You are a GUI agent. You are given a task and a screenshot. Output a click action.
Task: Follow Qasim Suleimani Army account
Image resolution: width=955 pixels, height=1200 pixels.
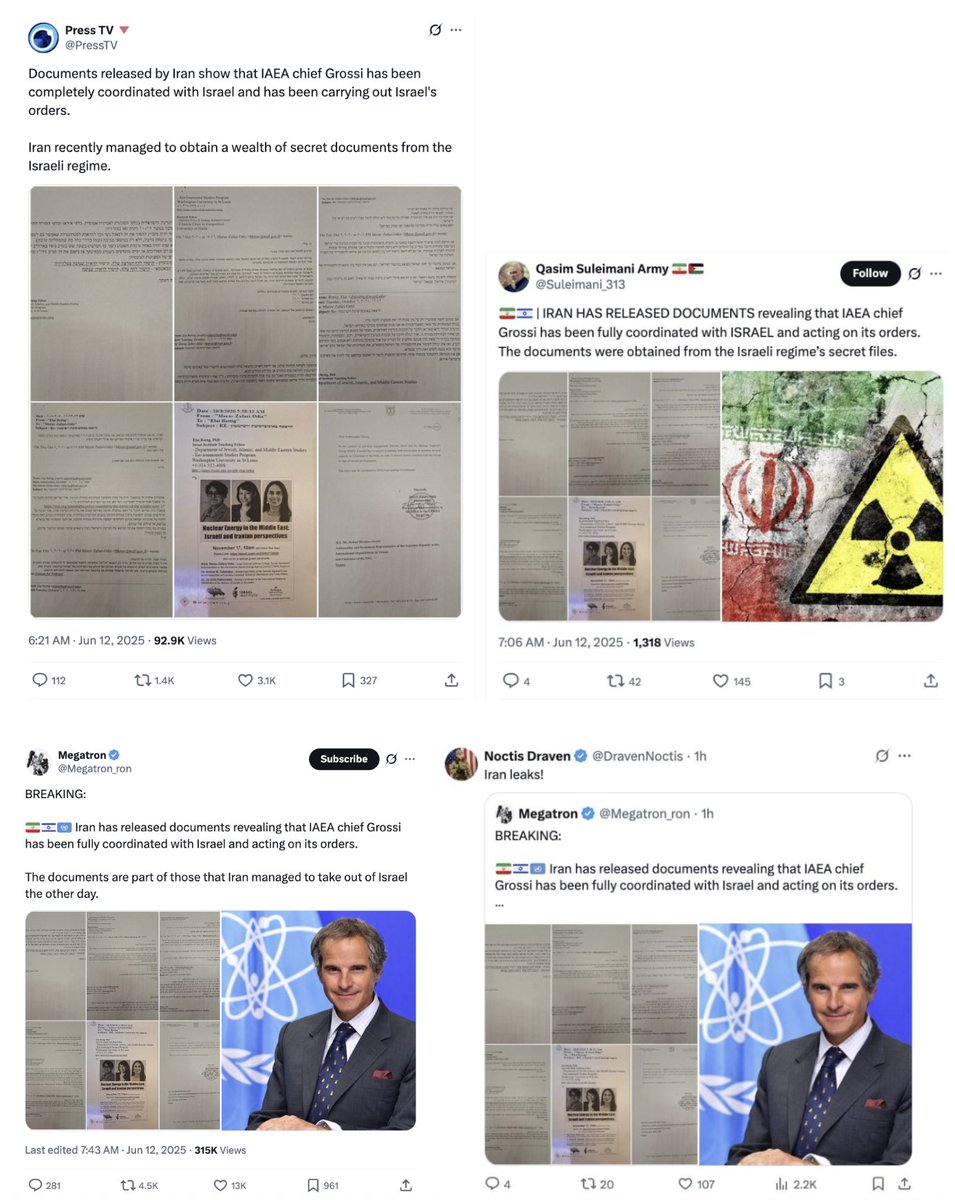(x=870, y=273)
